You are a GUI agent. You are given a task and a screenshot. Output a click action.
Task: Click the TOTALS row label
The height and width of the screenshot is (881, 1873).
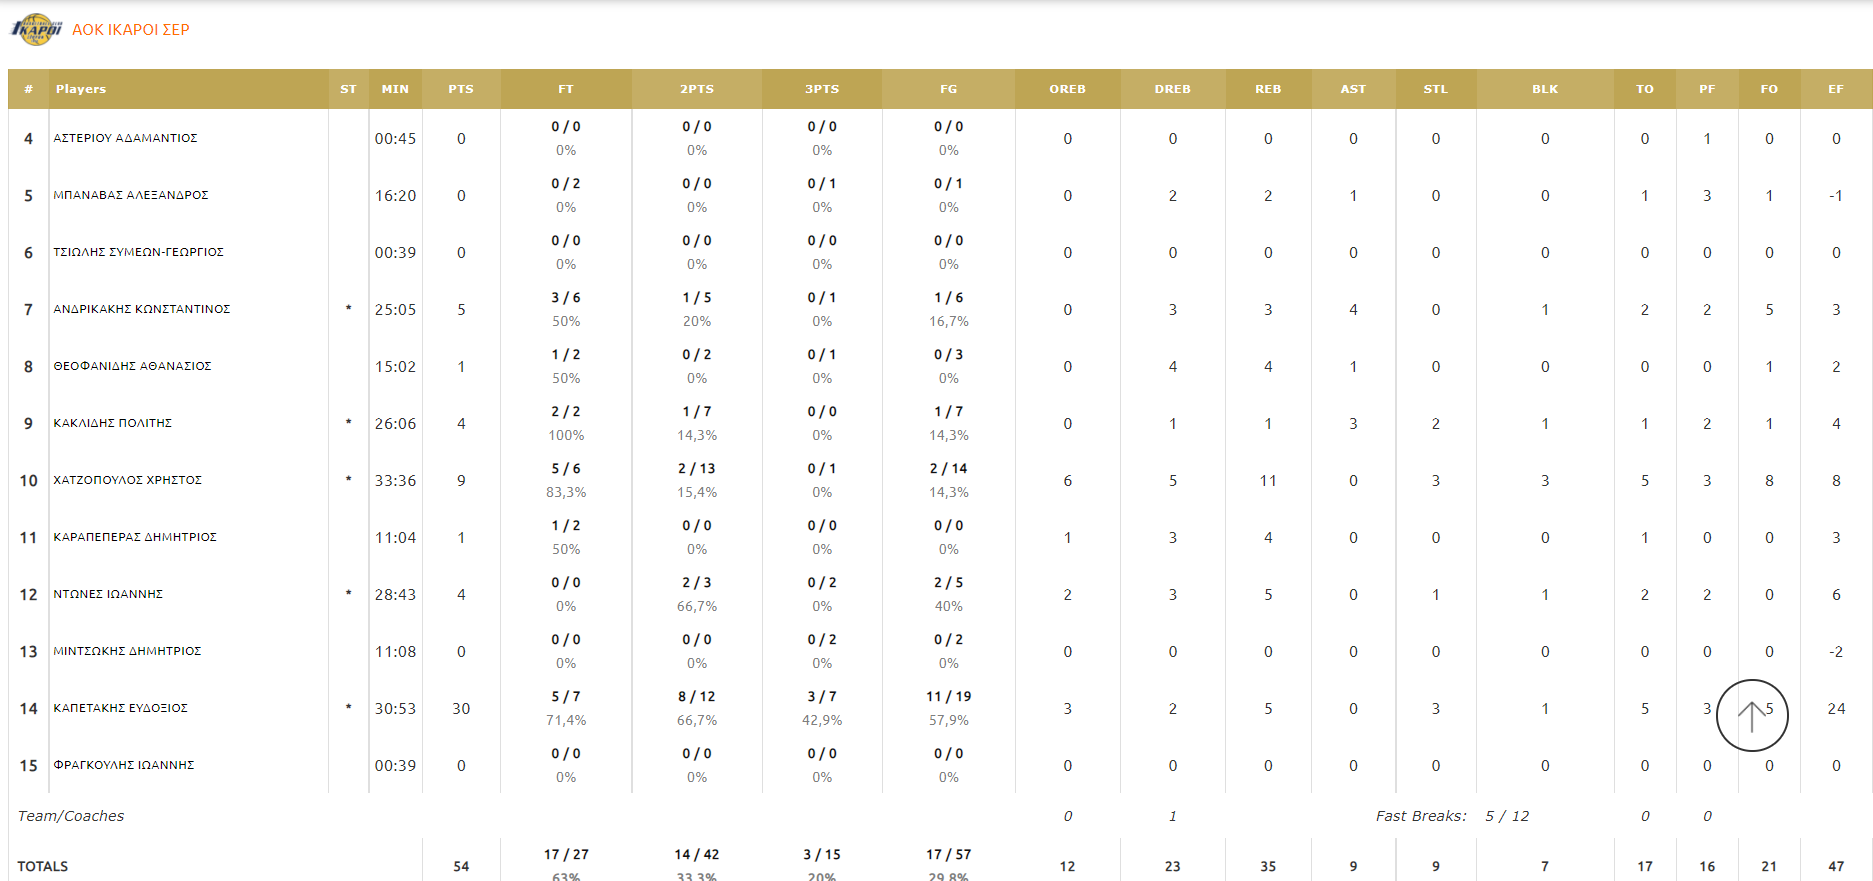(43, 866)
